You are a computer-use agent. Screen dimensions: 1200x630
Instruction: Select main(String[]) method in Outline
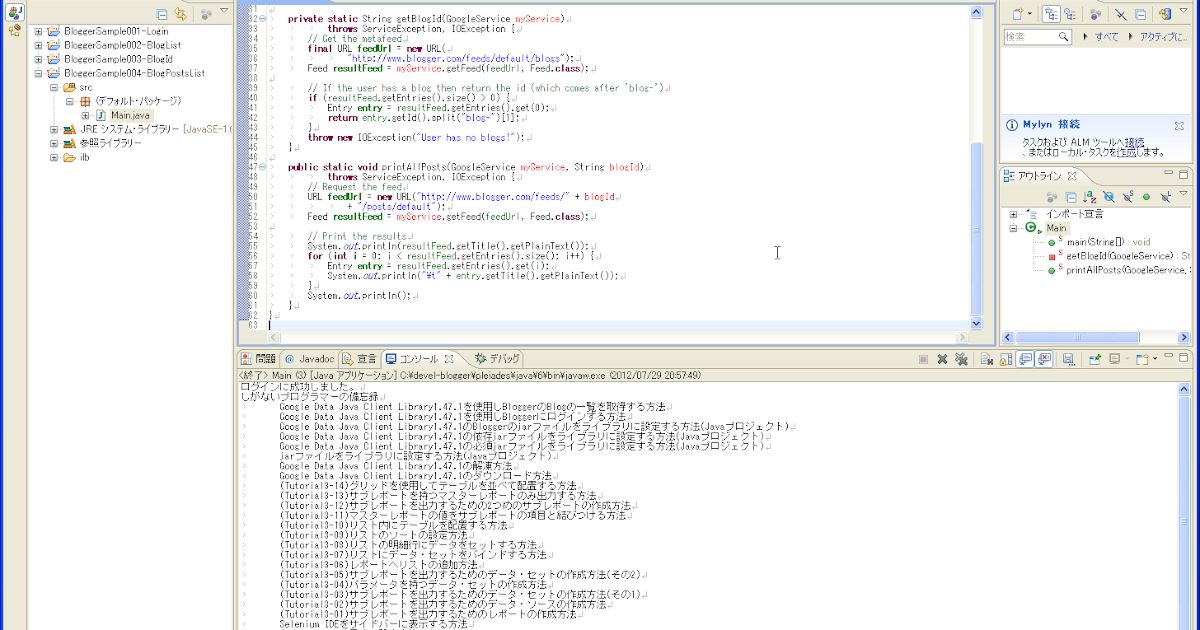1109,242
